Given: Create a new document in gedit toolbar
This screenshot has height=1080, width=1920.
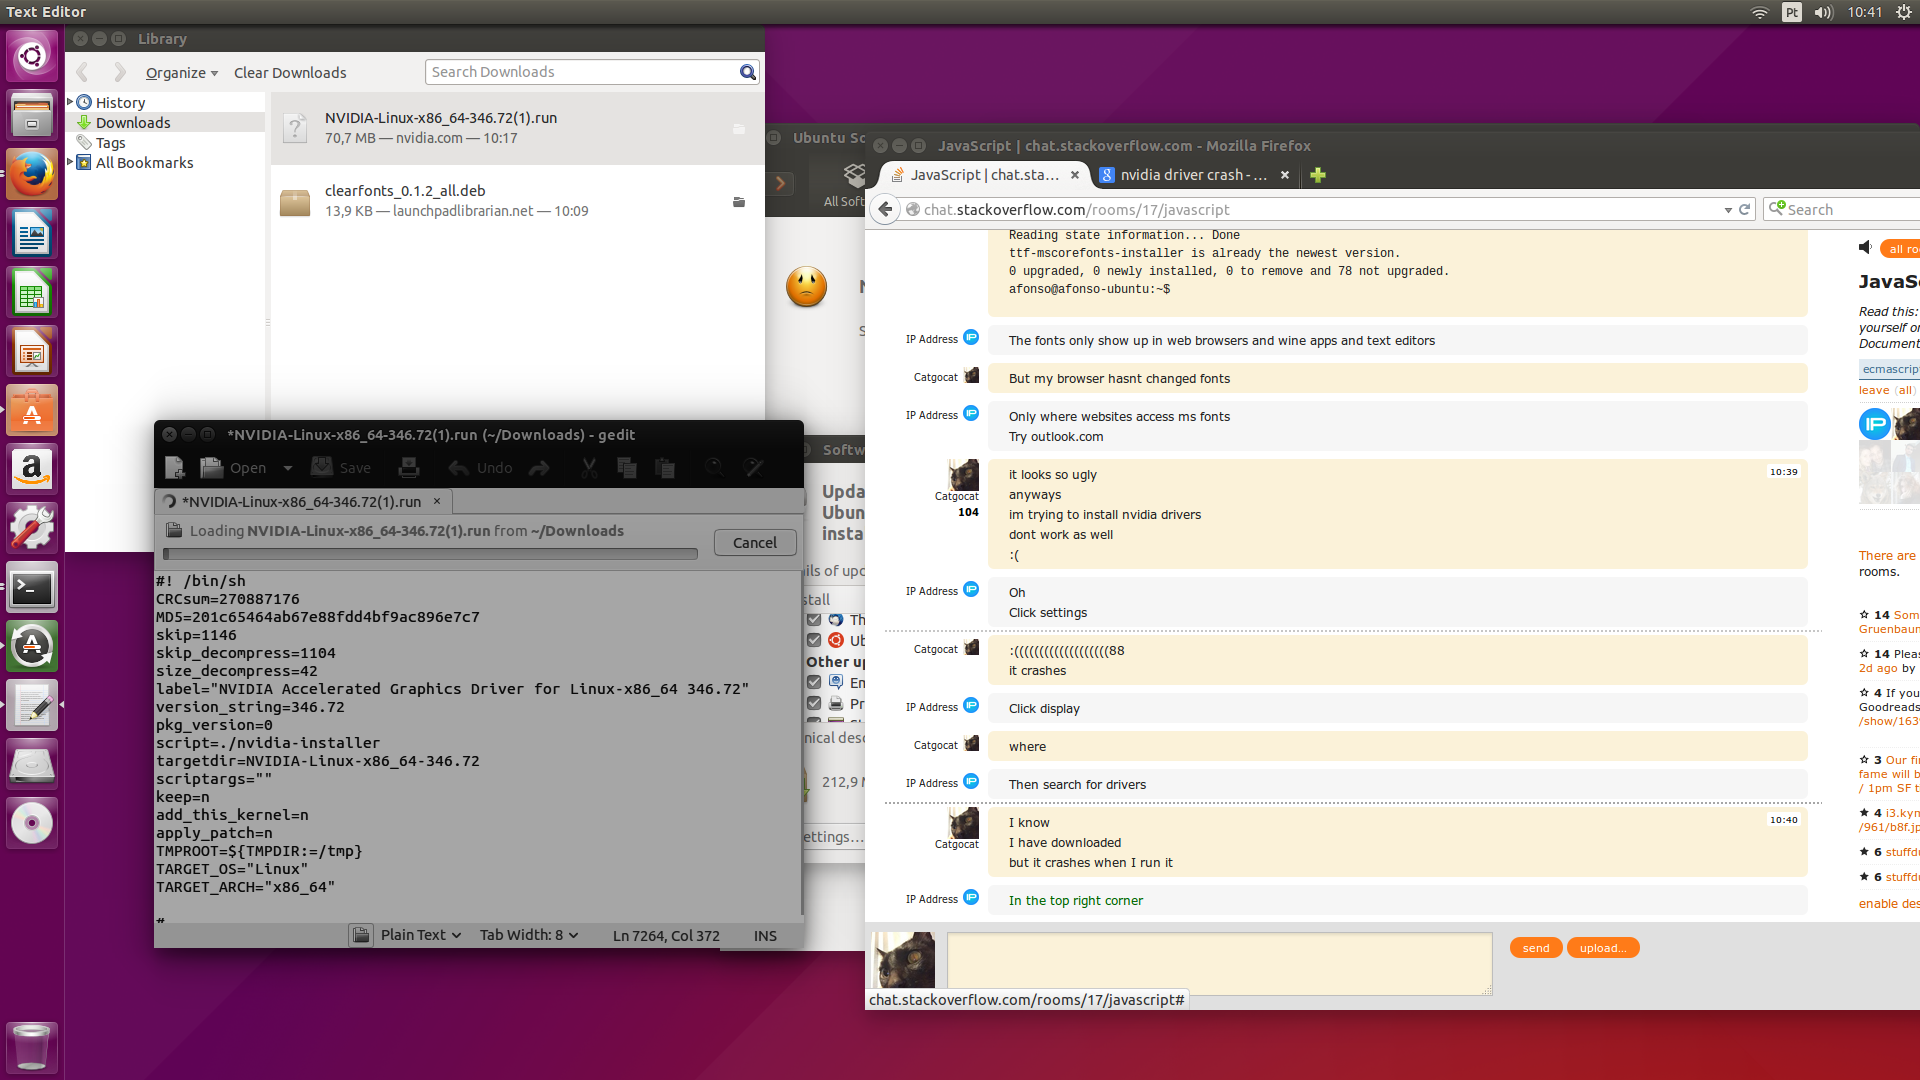Looking at the screenshot, I should pyautogui.click(x=174, y=467).
